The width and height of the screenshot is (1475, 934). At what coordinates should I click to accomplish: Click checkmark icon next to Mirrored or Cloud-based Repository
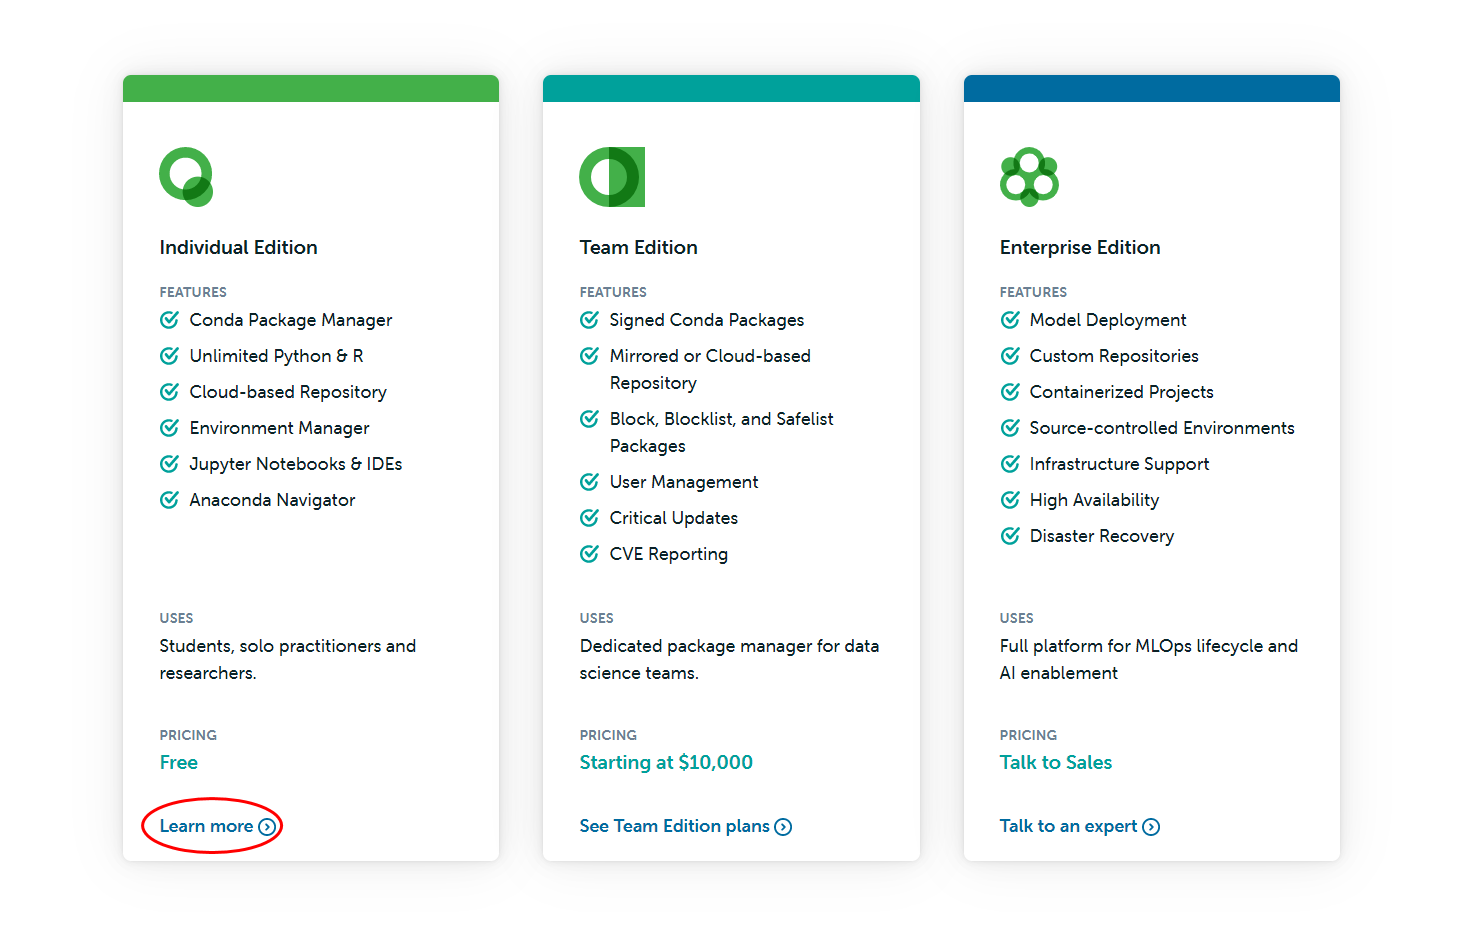tap(590, 356)
